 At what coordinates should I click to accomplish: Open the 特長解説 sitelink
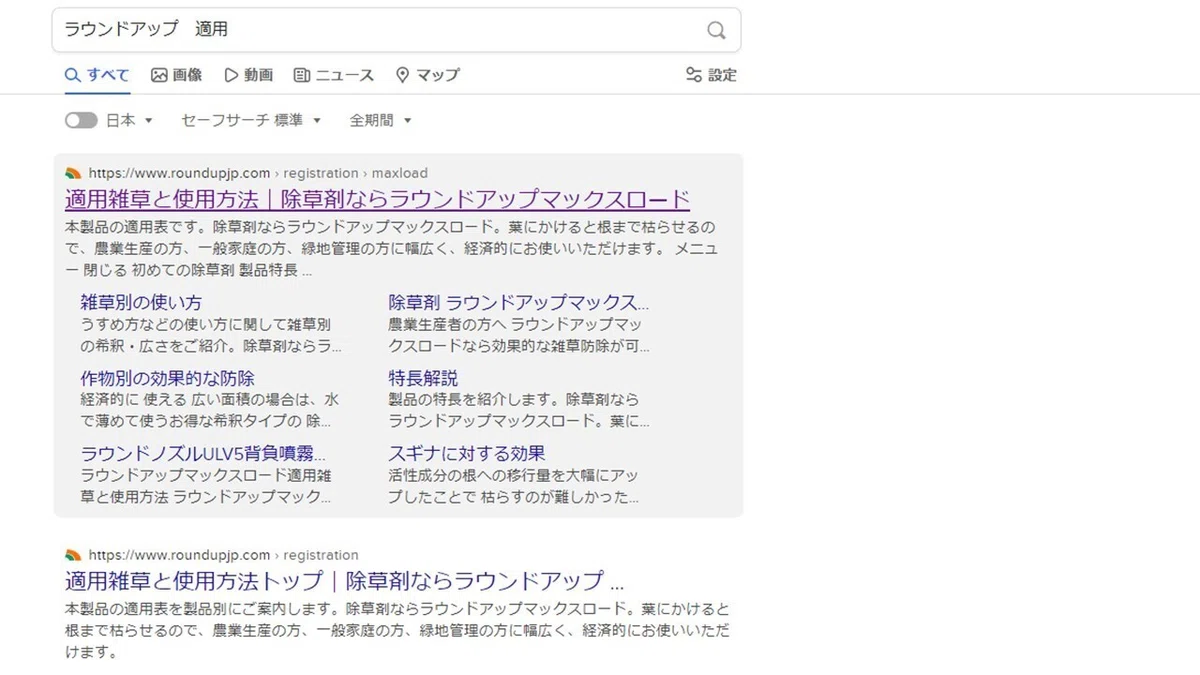(423, 378)
